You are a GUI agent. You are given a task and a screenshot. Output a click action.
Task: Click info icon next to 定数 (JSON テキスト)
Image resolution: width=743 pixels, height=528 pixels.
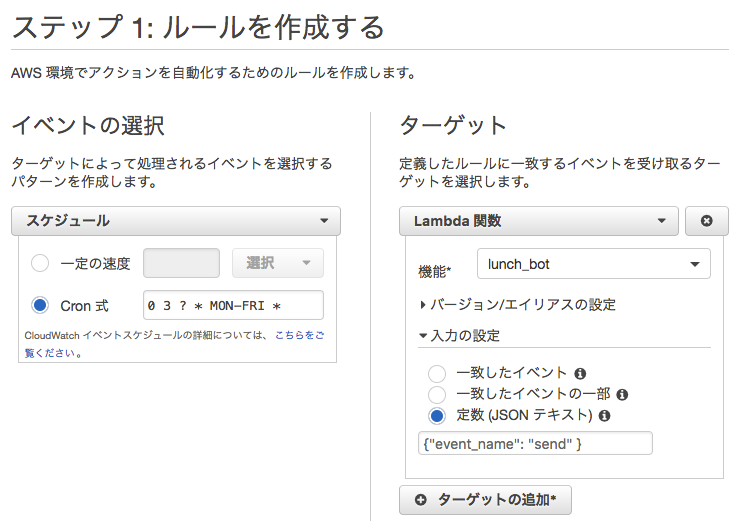[x=604, y=415]
